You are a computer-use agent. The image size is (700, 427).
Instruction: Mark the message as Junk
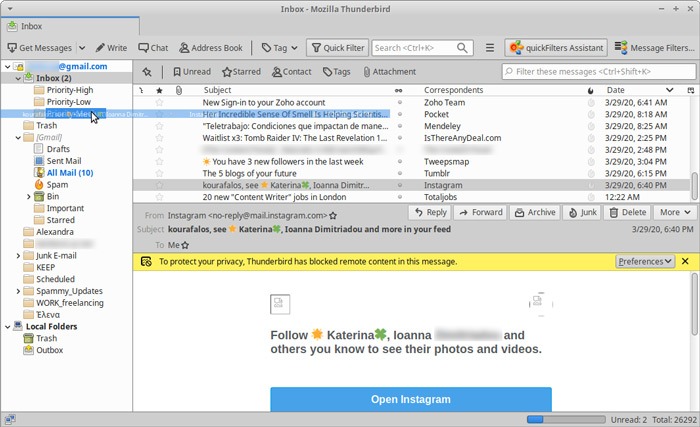pyautogui.click(x=582, y=213)
